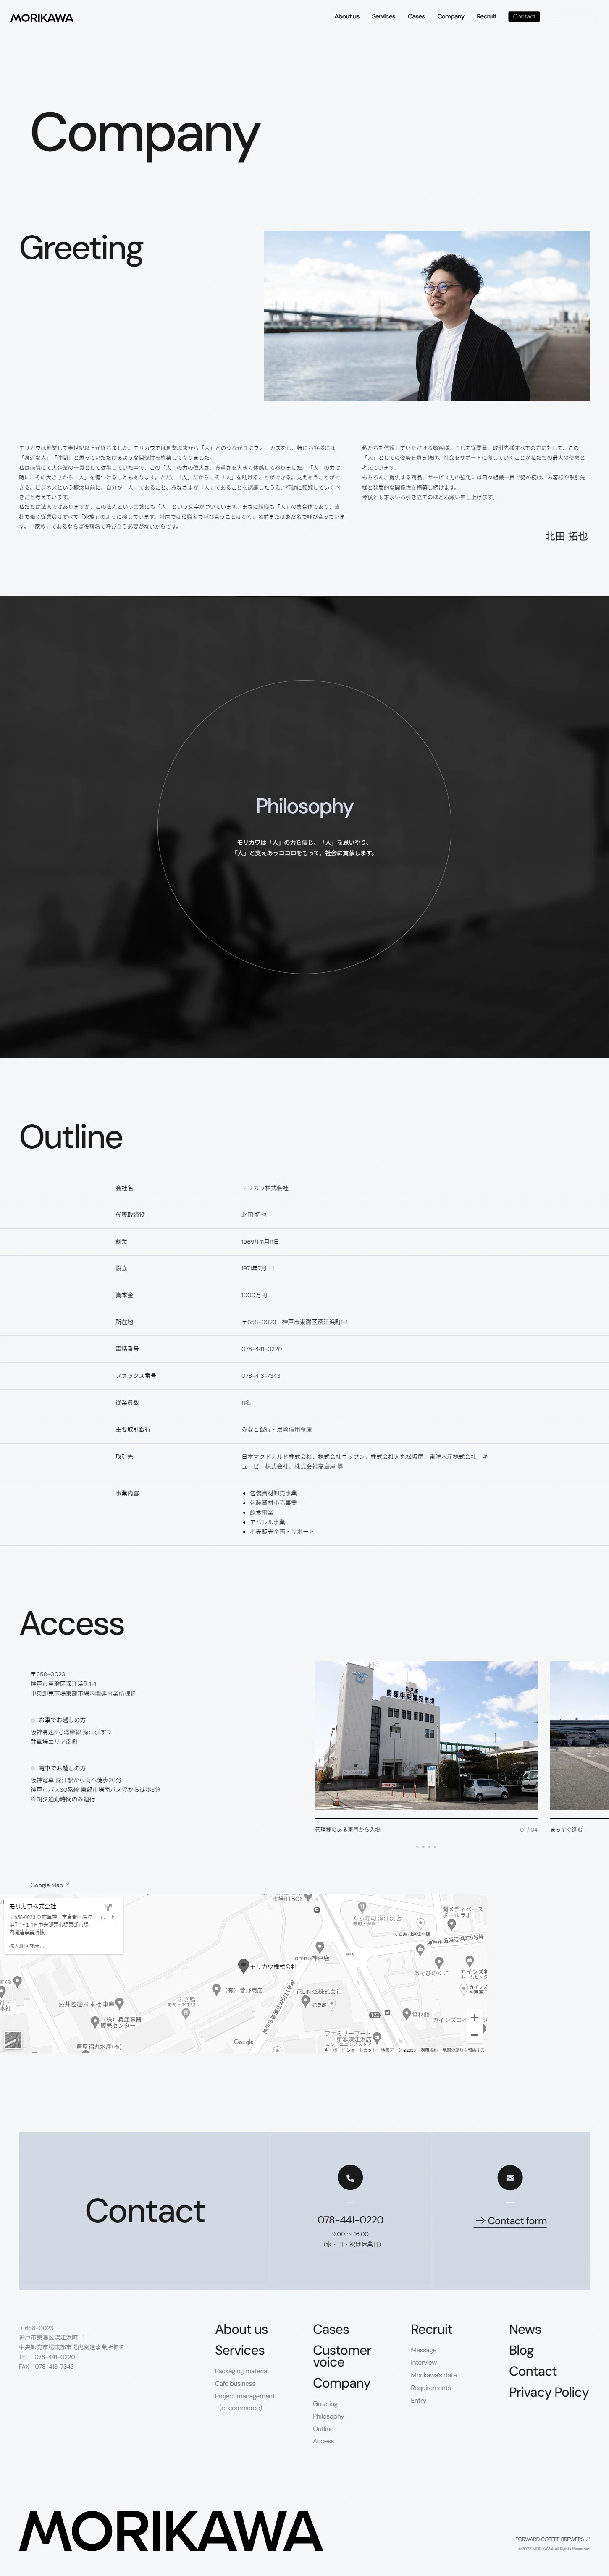The width and height of the screenshot is (609, 2576).
Task: Click the MORIKAWA logo in header
Action: click(x=42, y=17)
